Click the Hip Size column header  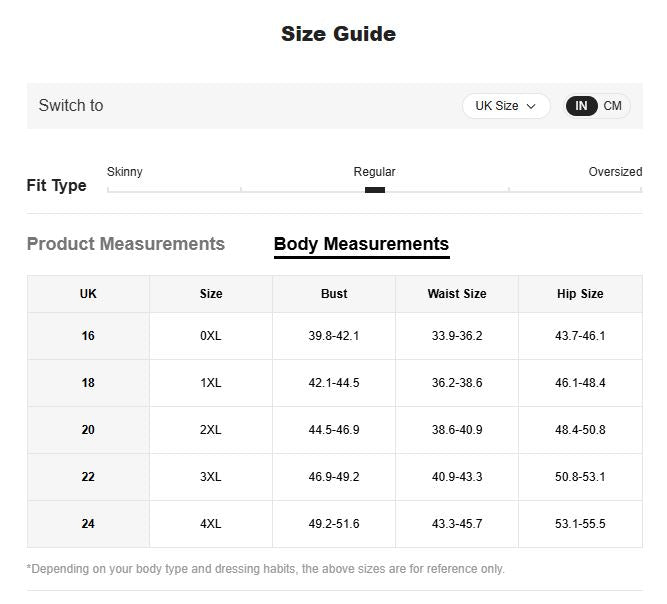pyautogui.click(x=580, y=294)
